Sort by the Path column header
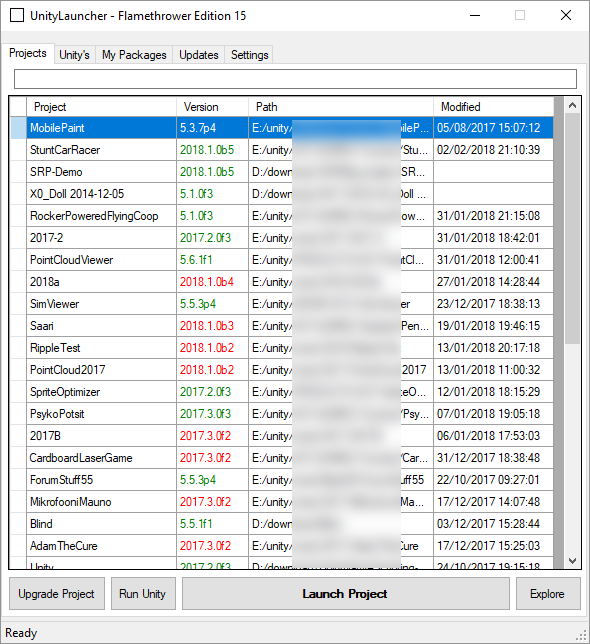 click(x=341, y=107)
